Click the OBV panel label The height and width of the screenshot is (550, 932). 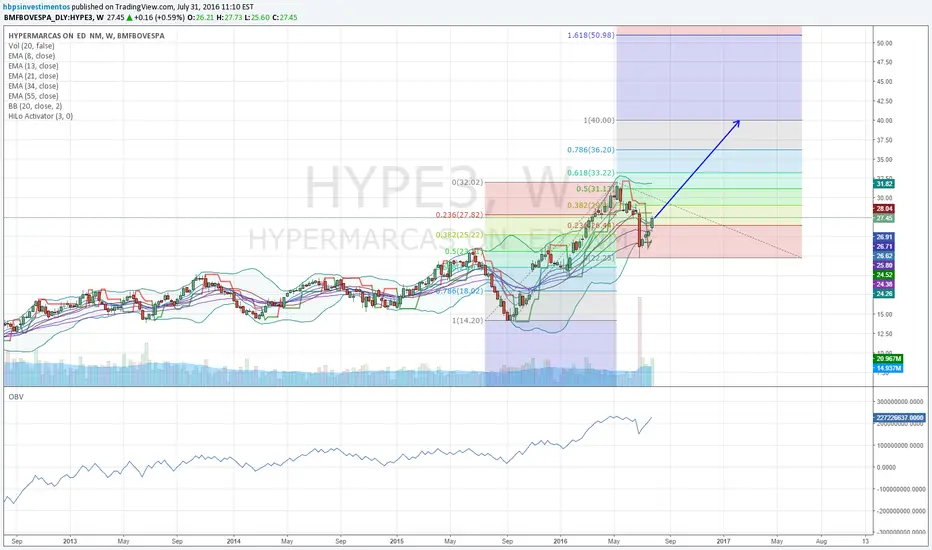pyautogui.click(x=16, y=397)
